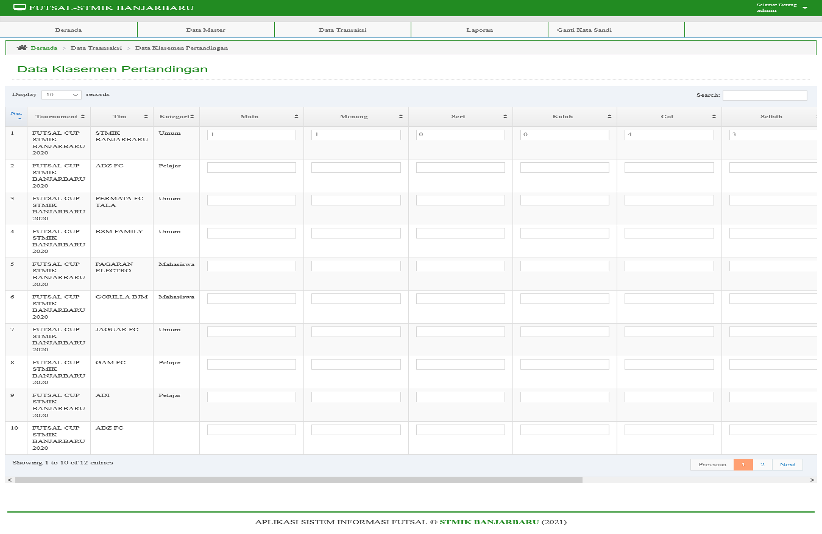The image size is (822, 534).
Task: Open the Data Master menu
Action: (206, 30)
